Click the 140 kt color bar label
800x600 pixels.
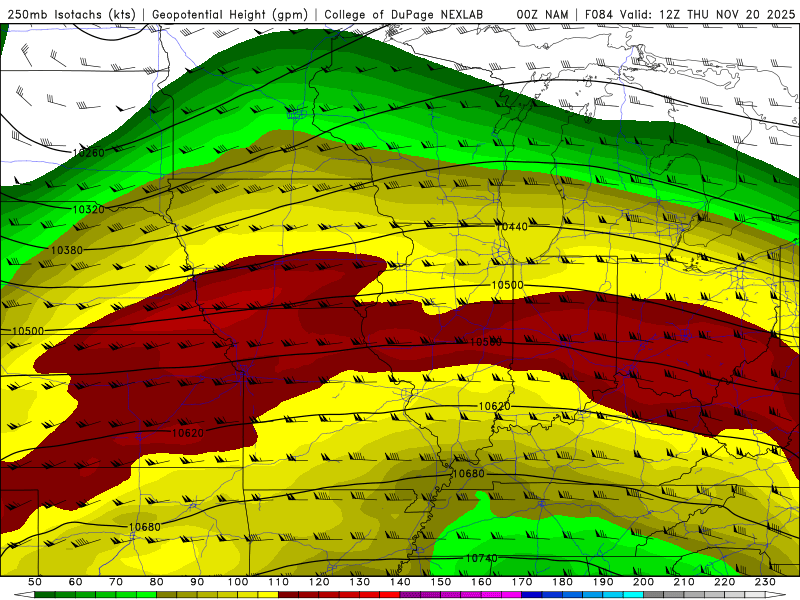pyautogui.click(x=400, y=582)
